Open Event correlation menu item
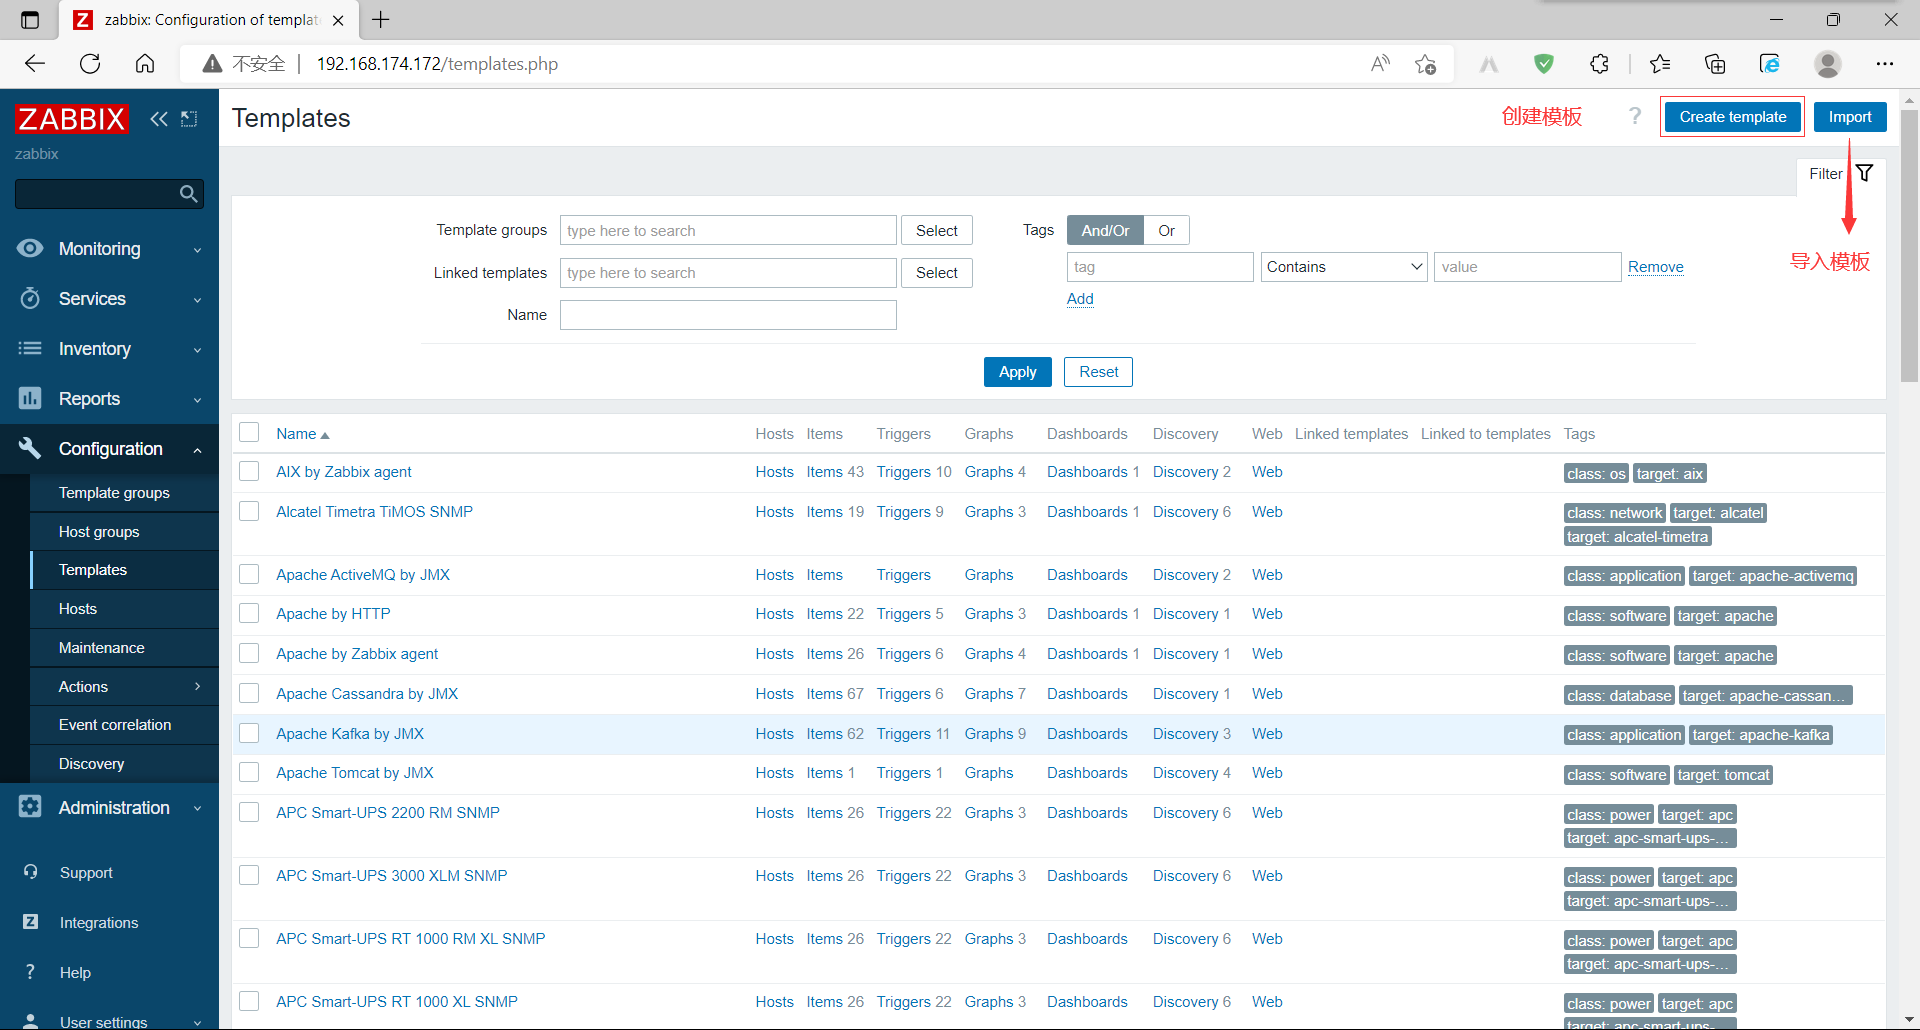 coord(125,724)
